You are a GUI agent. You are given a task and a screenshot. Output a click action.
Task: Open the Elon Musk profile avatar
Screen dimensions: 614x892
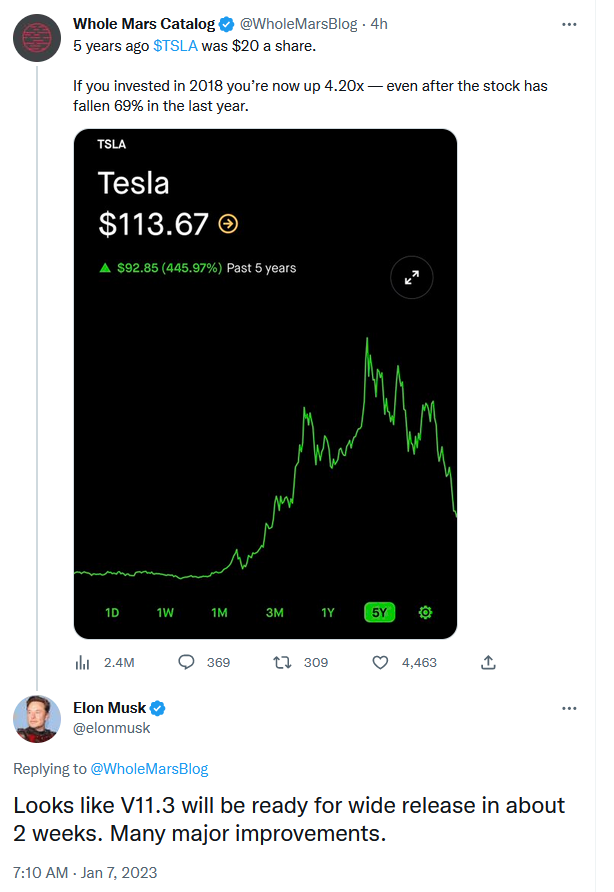point(37,718)
